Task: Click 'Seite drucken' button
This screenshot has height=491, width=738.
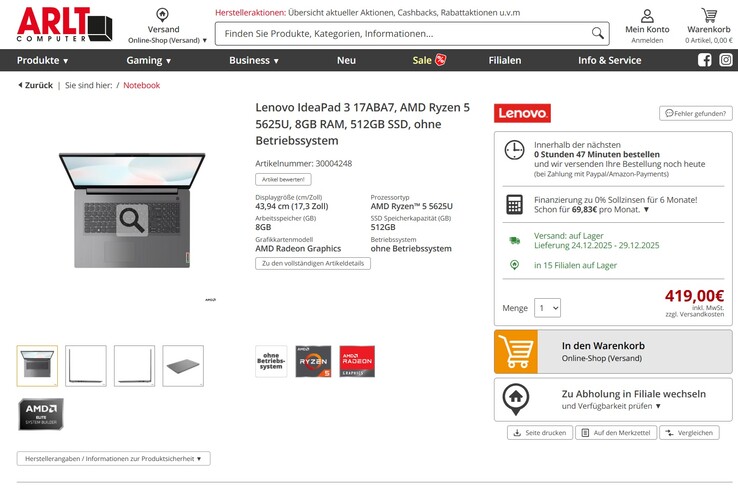Action: tap(540, 433)
